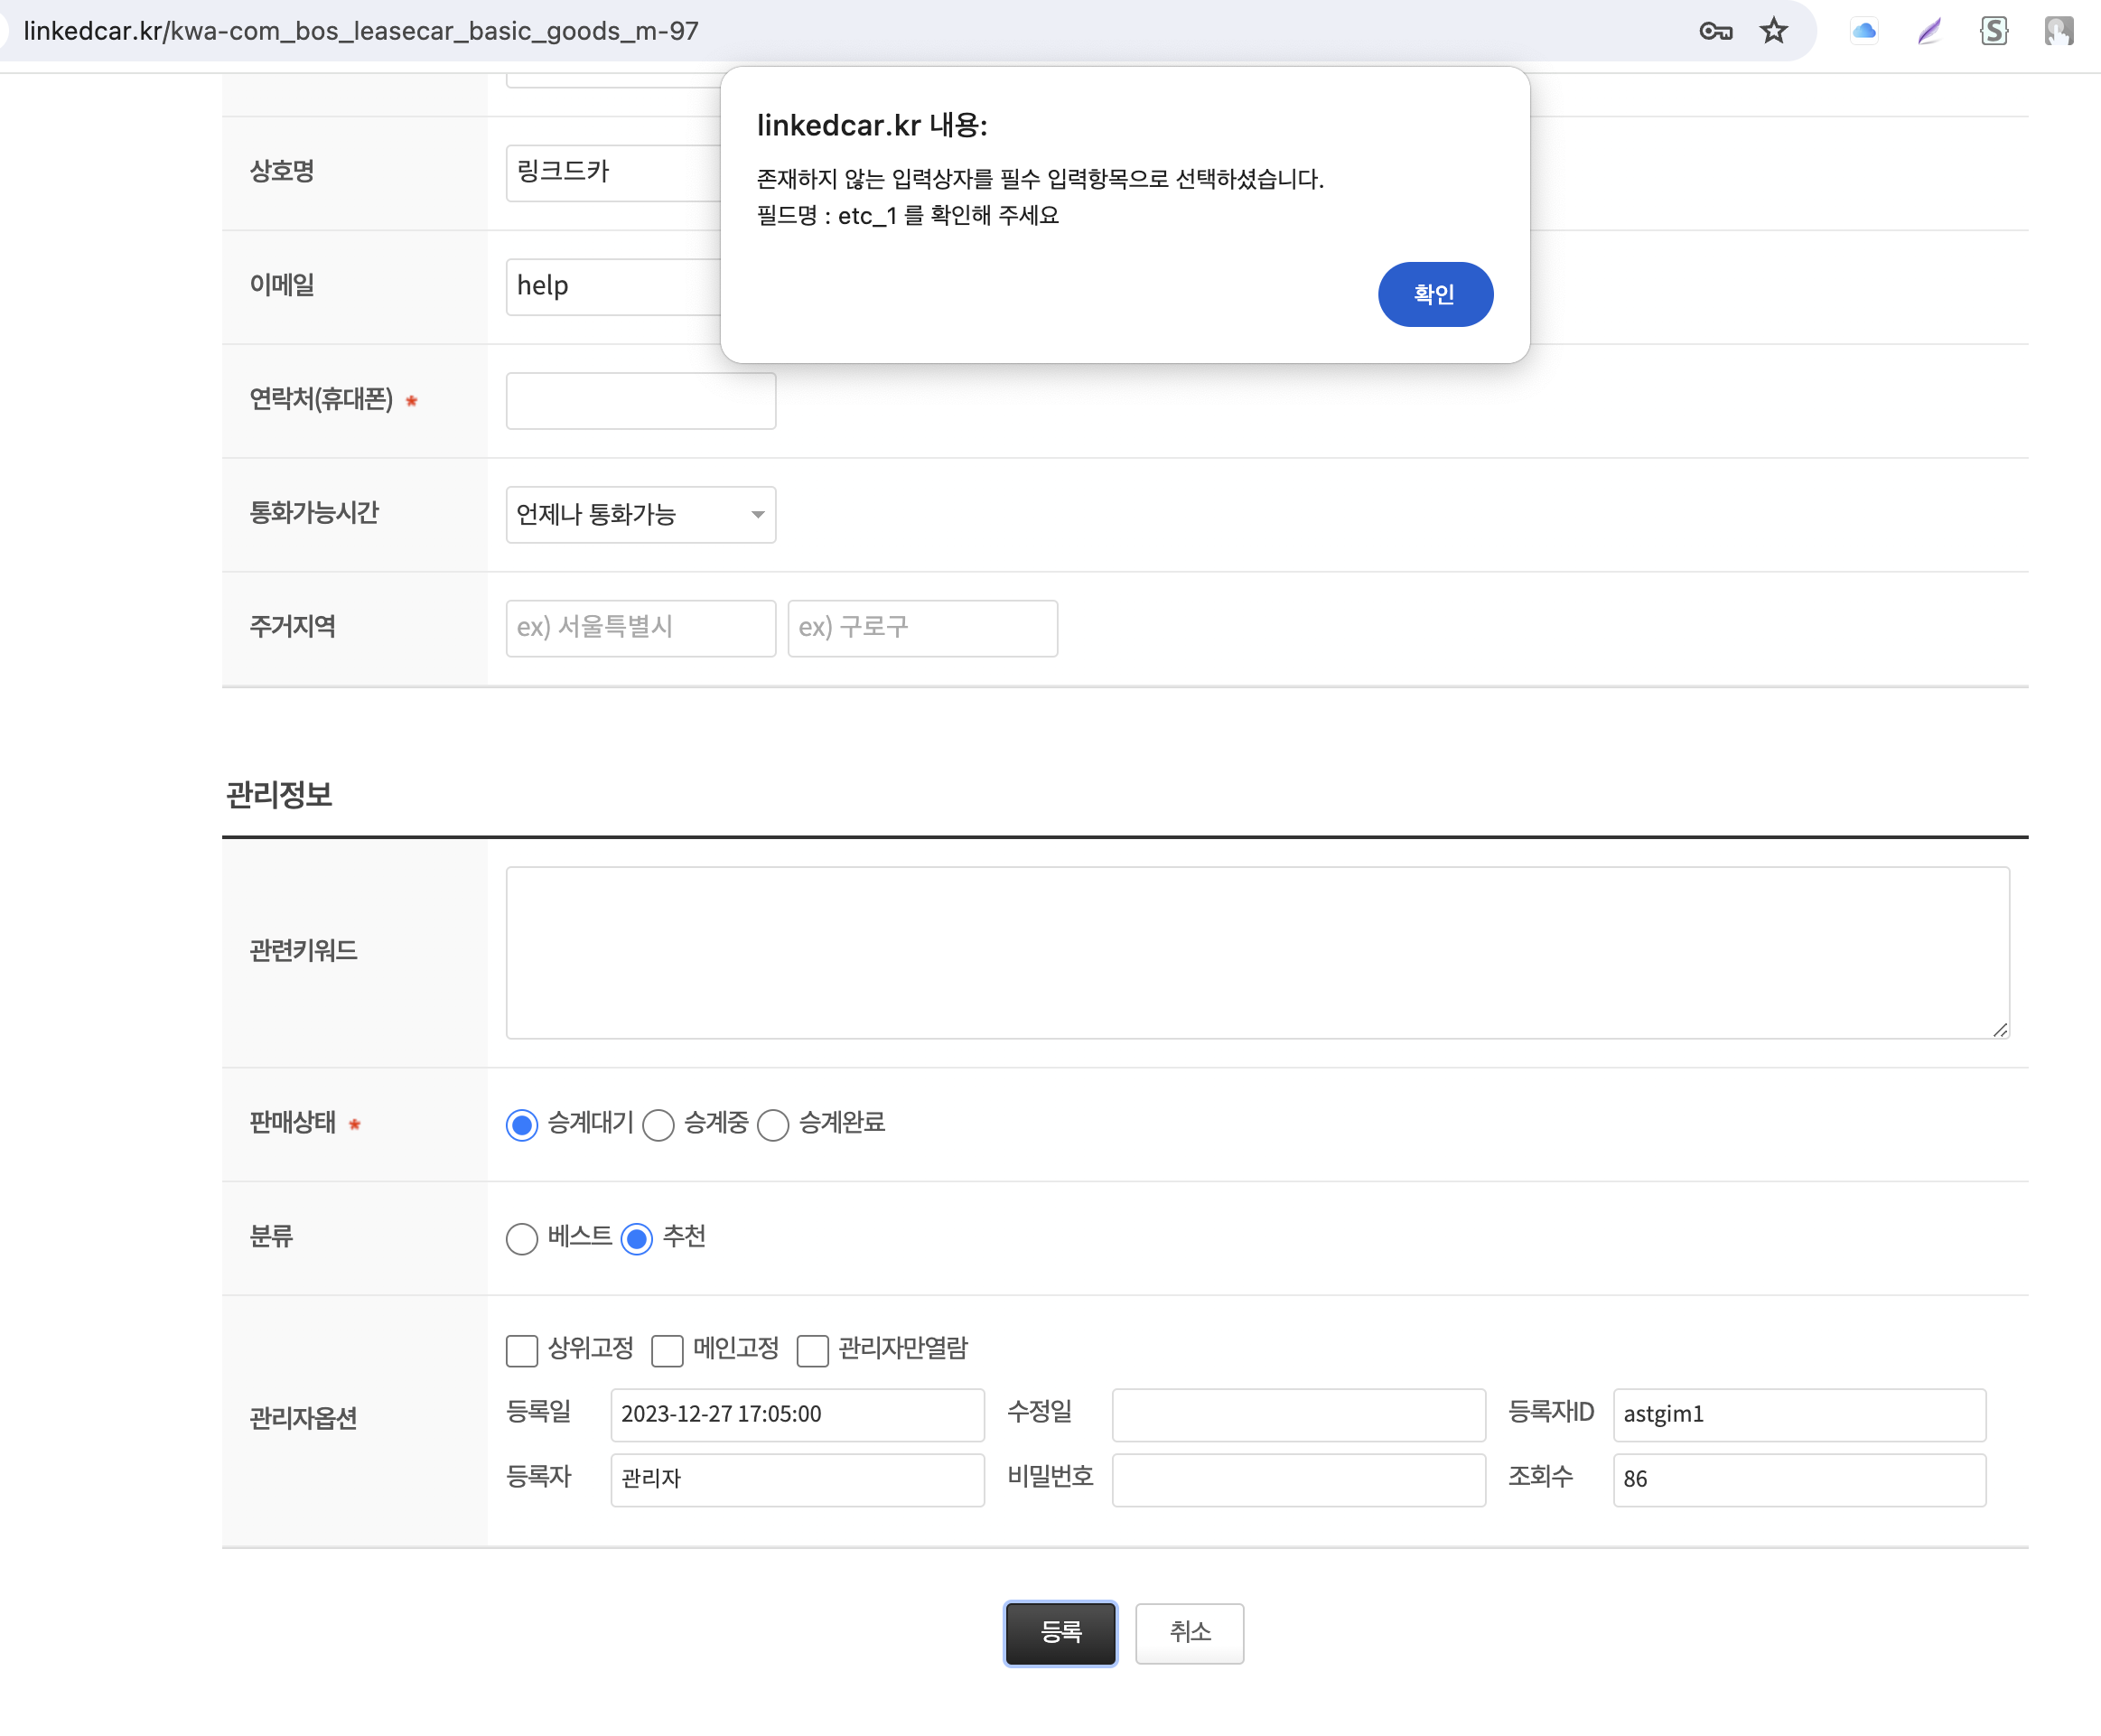Viewport: 2101px width, 1736px height.
Task: Tick the 관리자만열람 checkbox
Action: pos(812,1351)
